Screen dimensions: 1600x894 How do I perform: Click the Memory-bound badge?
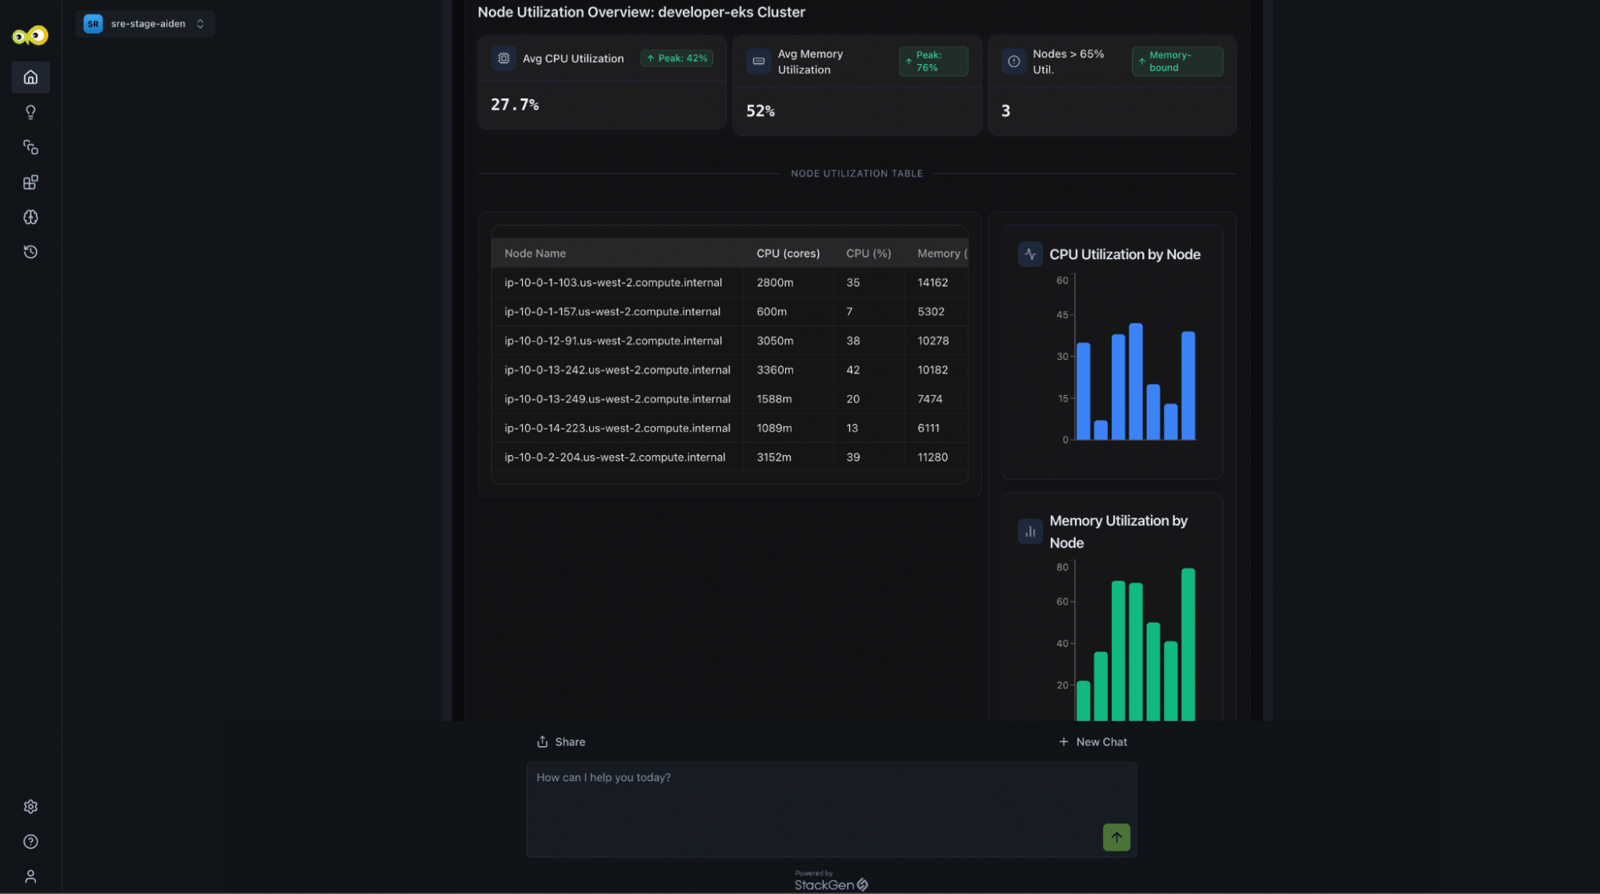click(x=1177, y=62)
